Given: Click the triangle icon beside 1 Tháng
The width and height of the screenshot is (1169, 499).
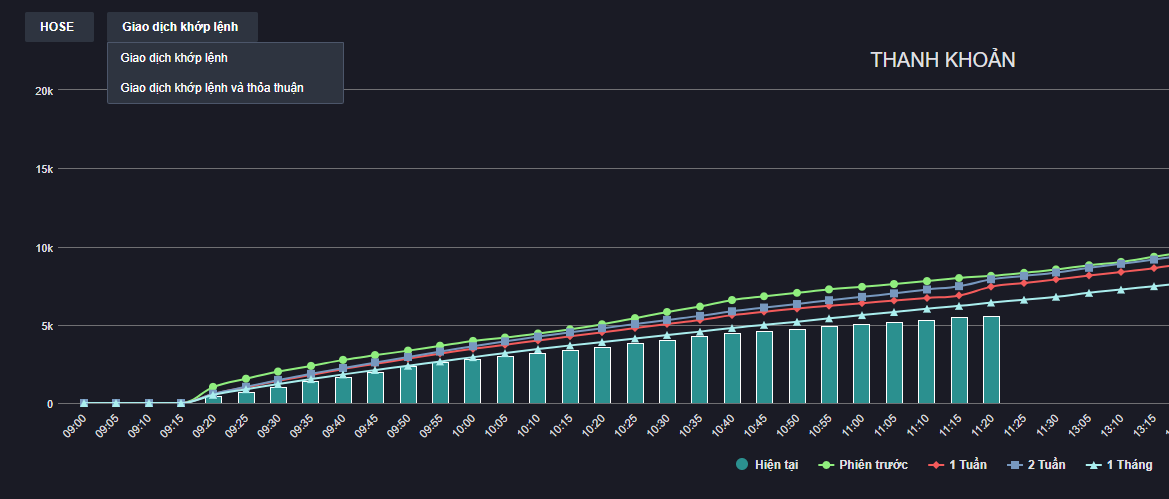Looking at the screenshot, I should click(1093, 465).
